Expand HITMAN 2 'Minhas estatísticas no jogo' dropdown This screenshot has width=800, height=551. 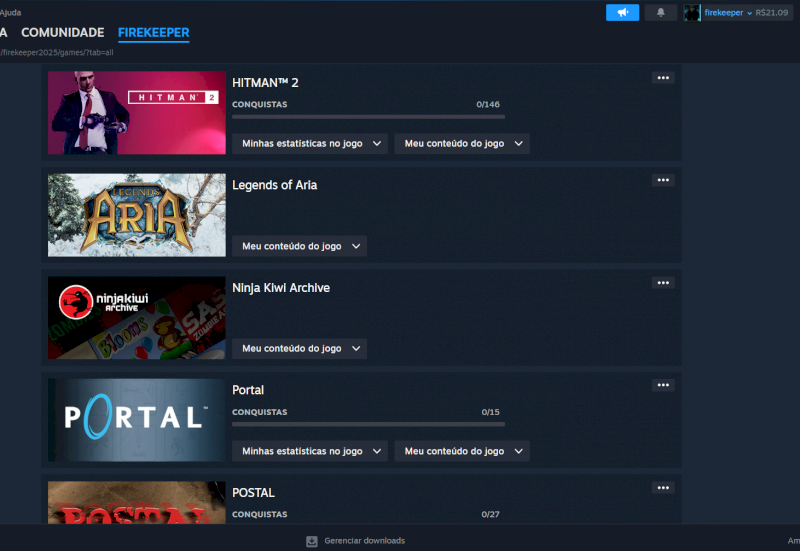pos(310,144)
